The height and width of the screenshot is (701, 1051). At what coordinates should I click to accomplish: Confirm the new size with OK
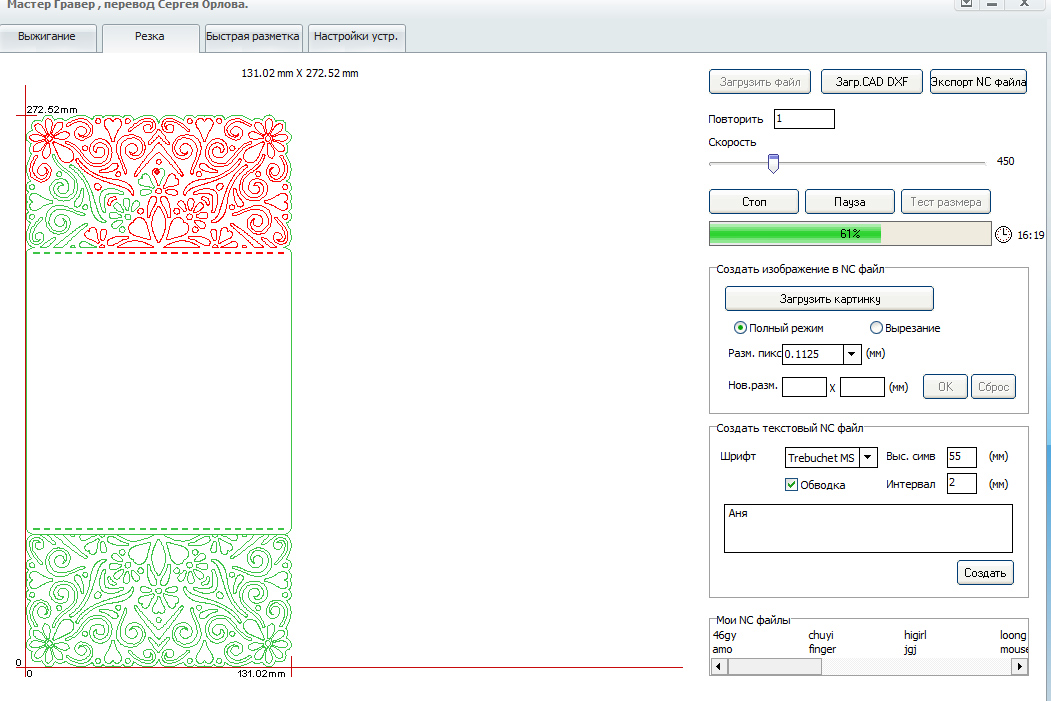[x=945, y=387]
